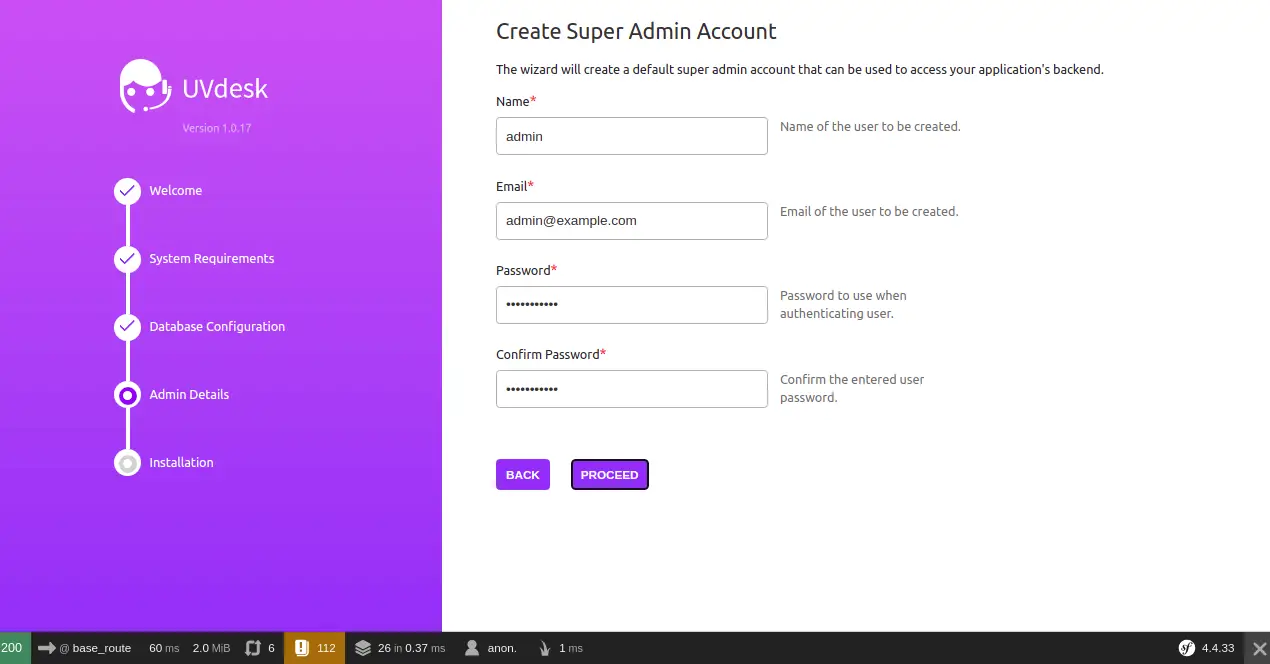Click the Installation pending step circle
The image size is (1270, 664).
(x=127, y=463)
